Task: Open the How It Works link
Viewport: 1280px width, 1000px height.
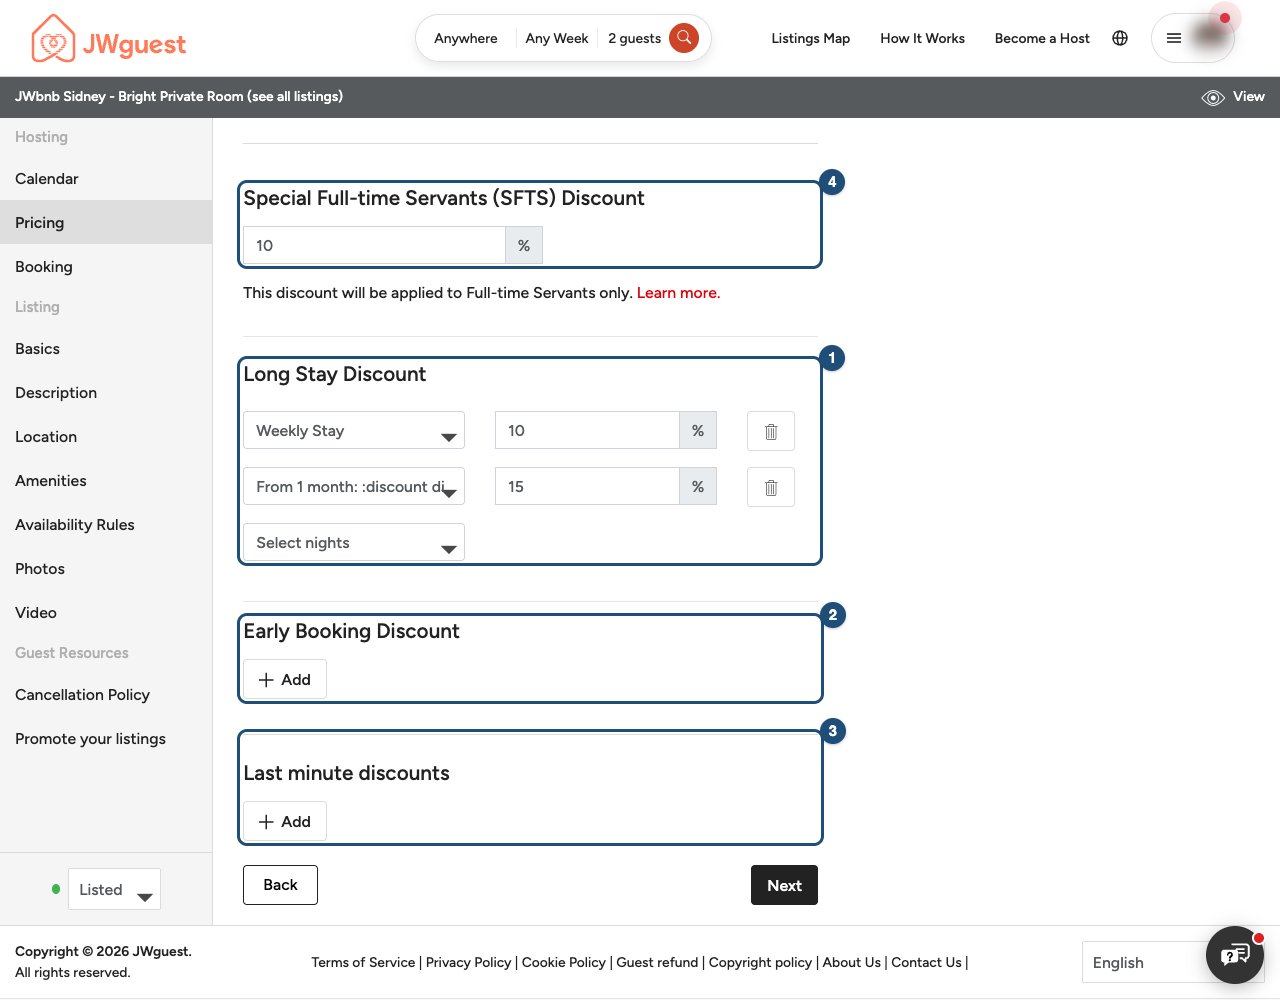Action: [923, 38]
